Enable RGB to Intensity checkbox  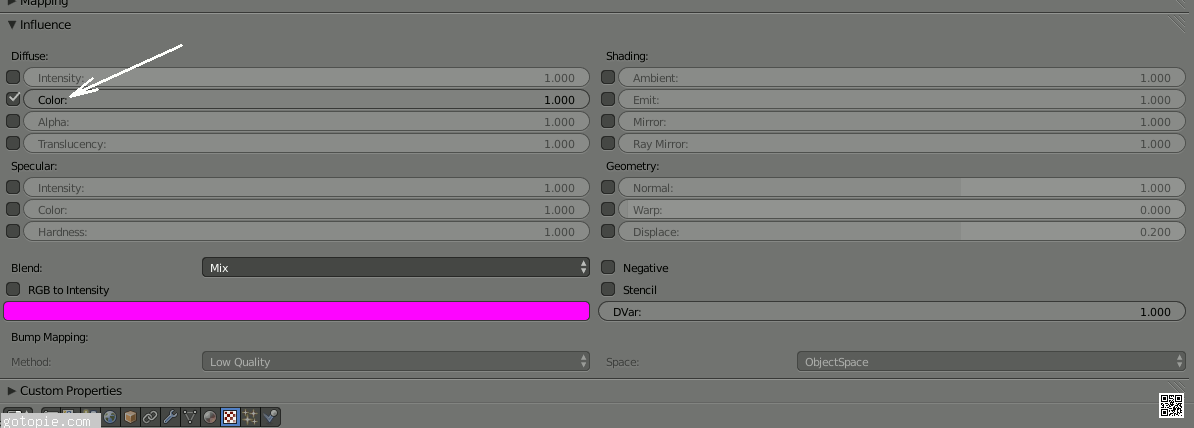pos(13,289)
